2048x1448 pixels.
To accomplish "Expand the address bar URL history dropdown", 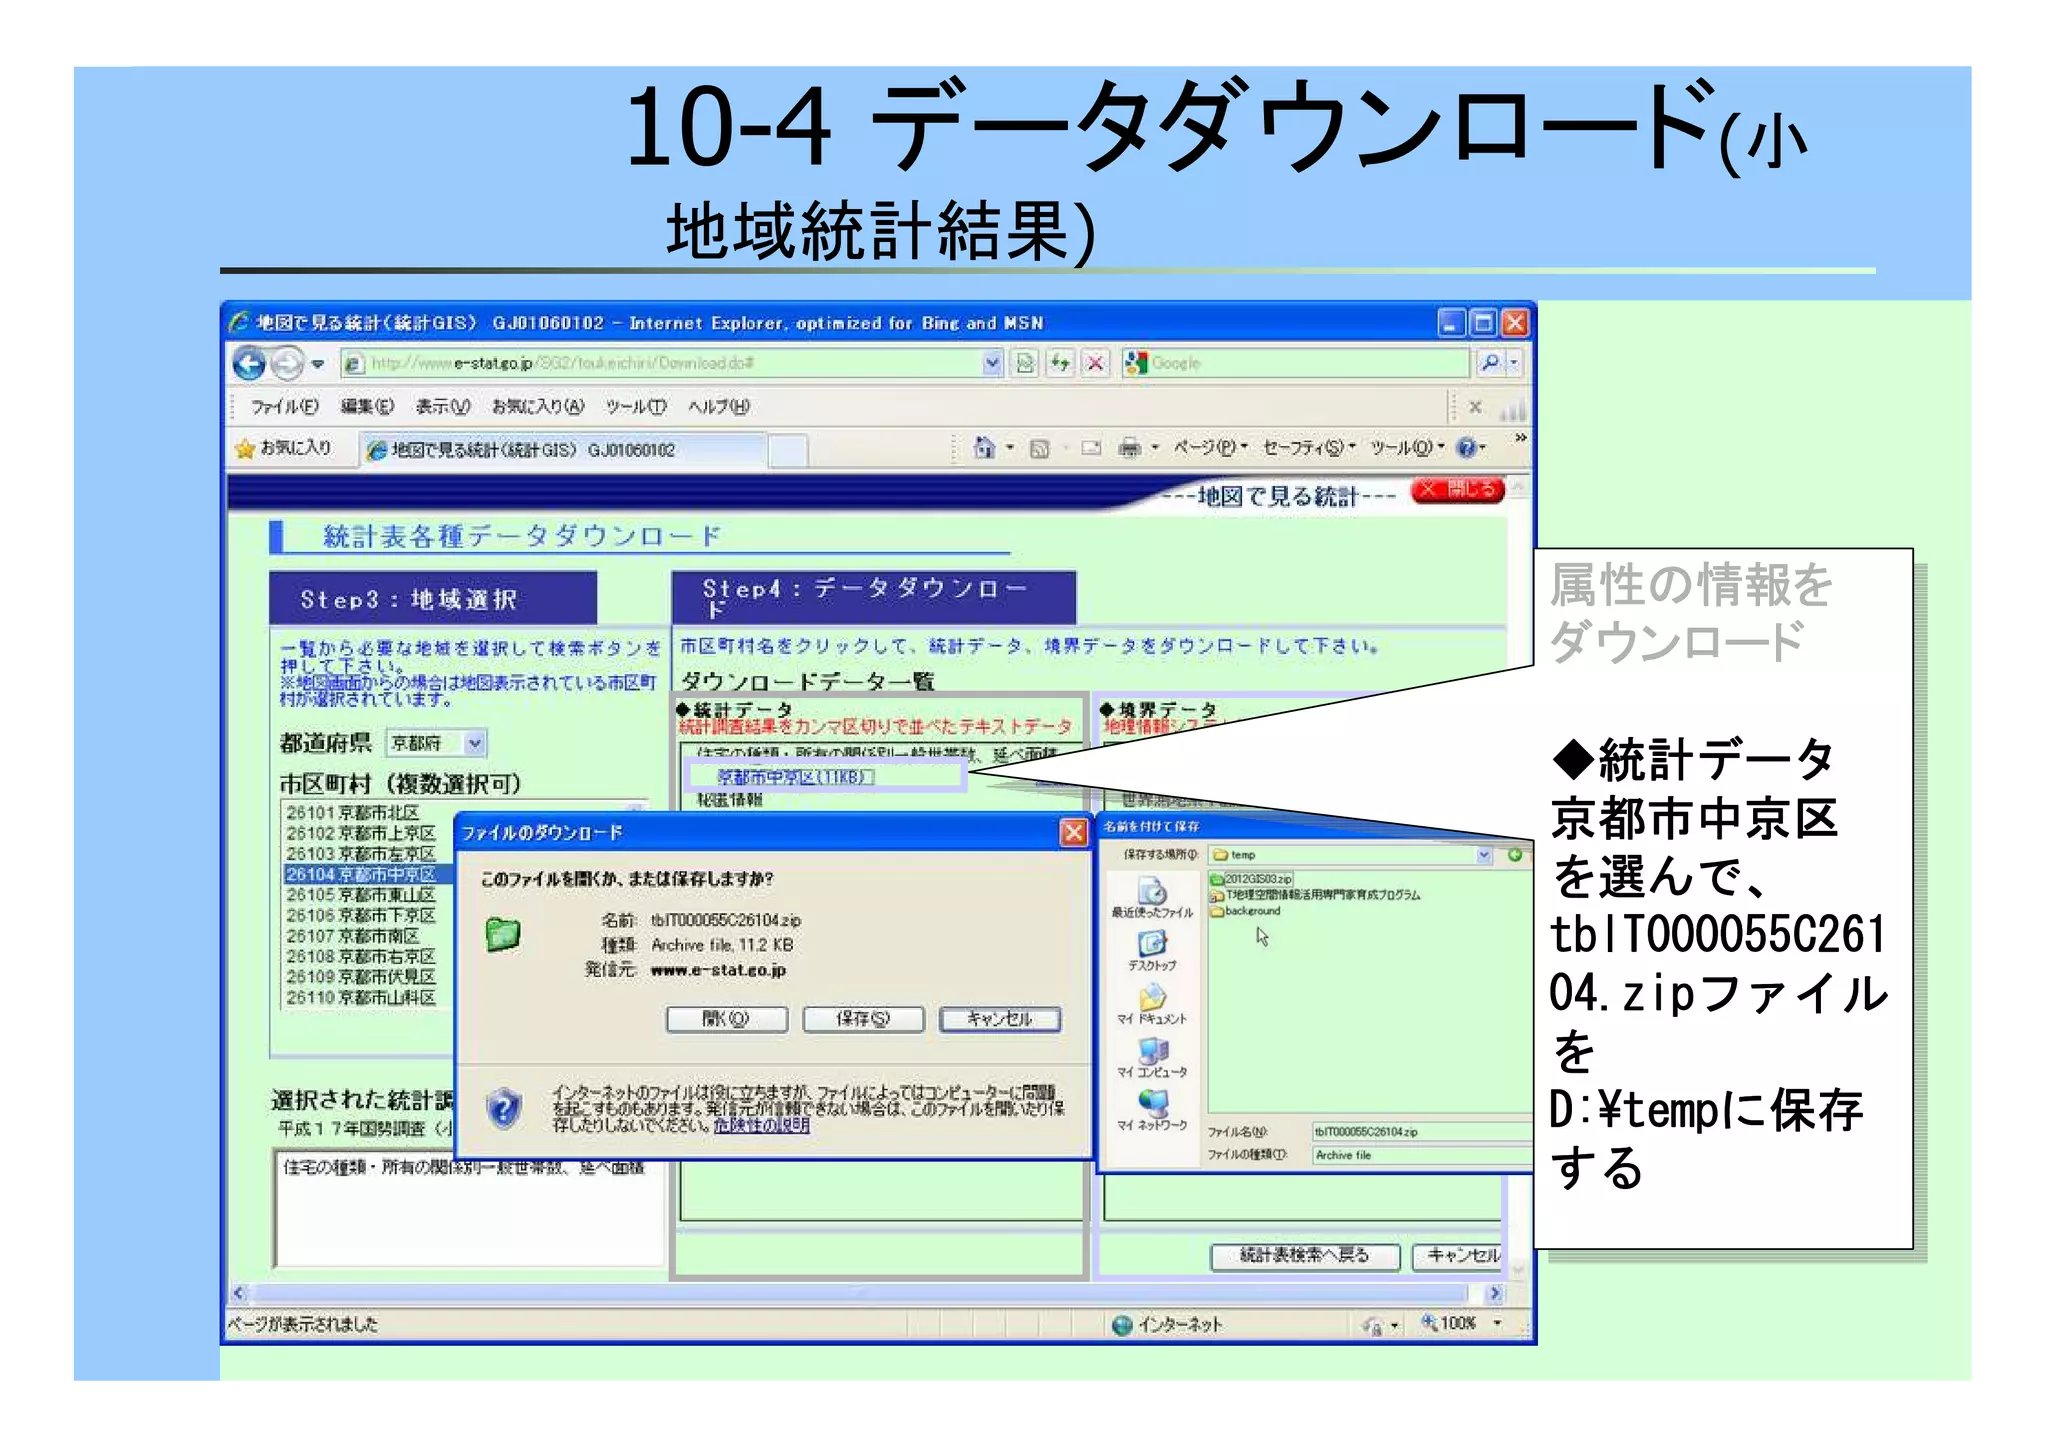I will (992, 363).
